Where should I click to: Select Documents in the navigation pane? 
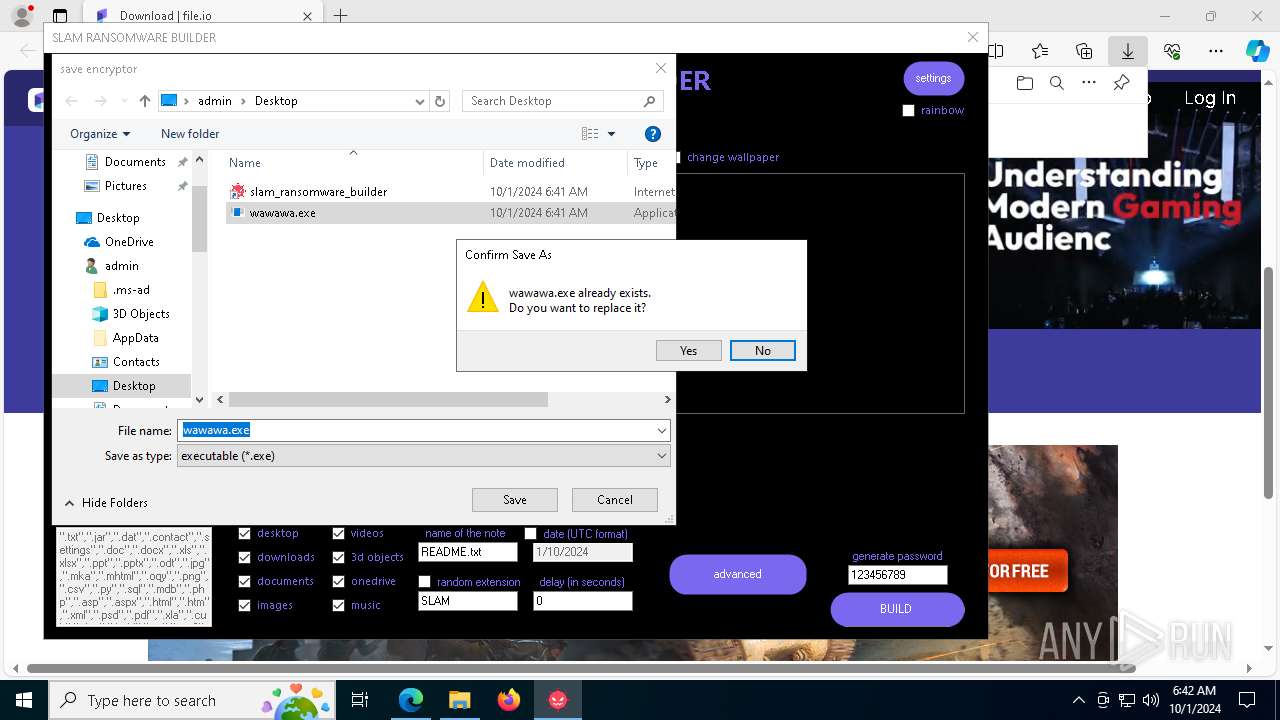click(135, 162)
